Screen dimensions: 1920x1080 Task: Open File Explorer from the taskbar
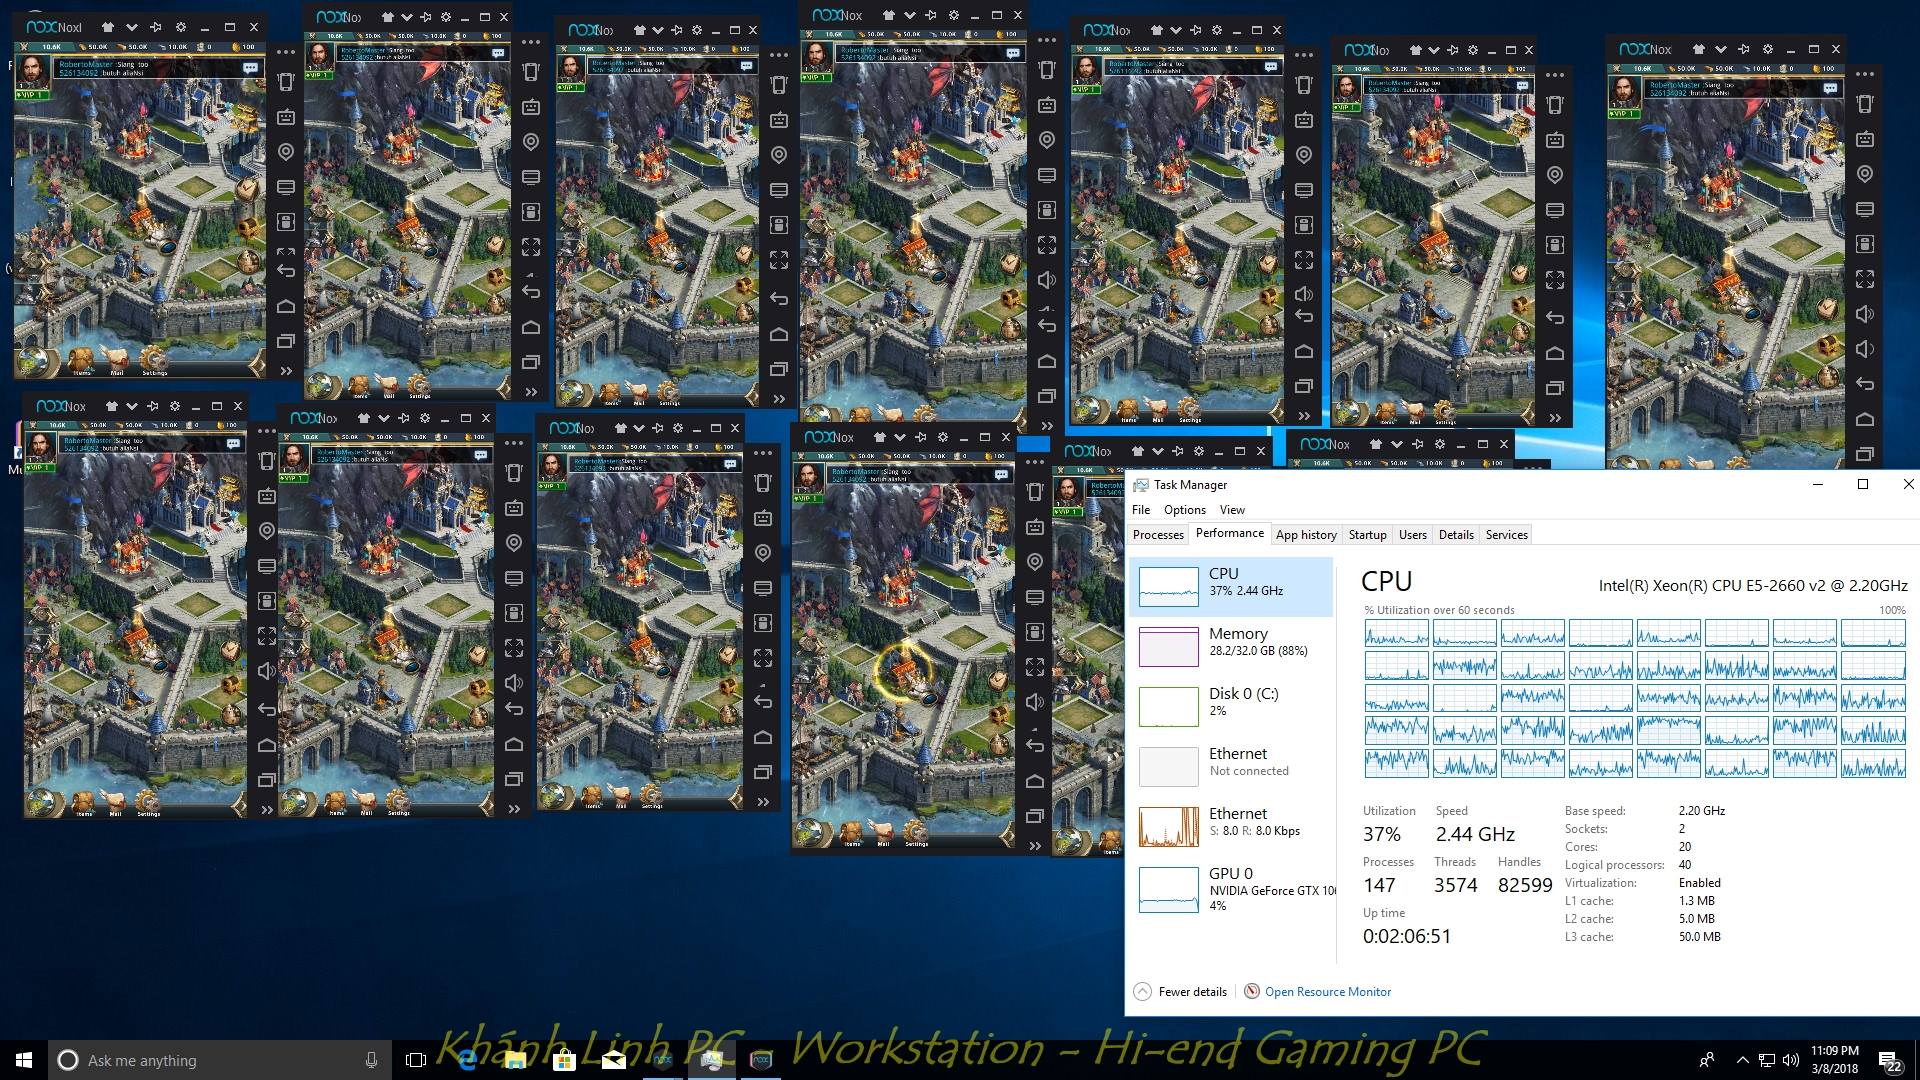[515, 1060]
